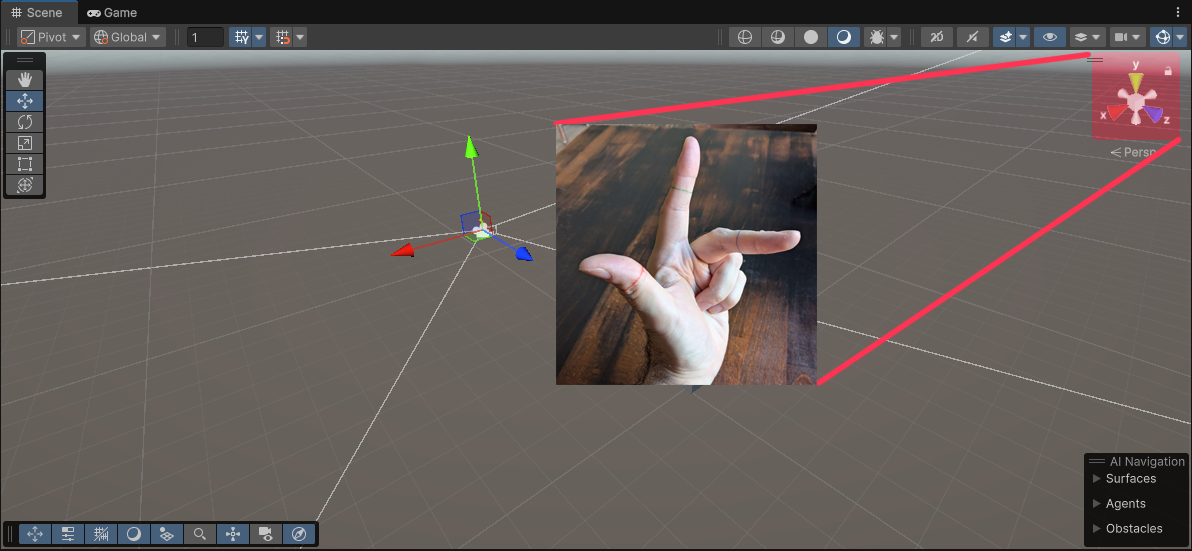
Task: Open the Pivot handle position dropdown
Action: (x=51, y=37)
